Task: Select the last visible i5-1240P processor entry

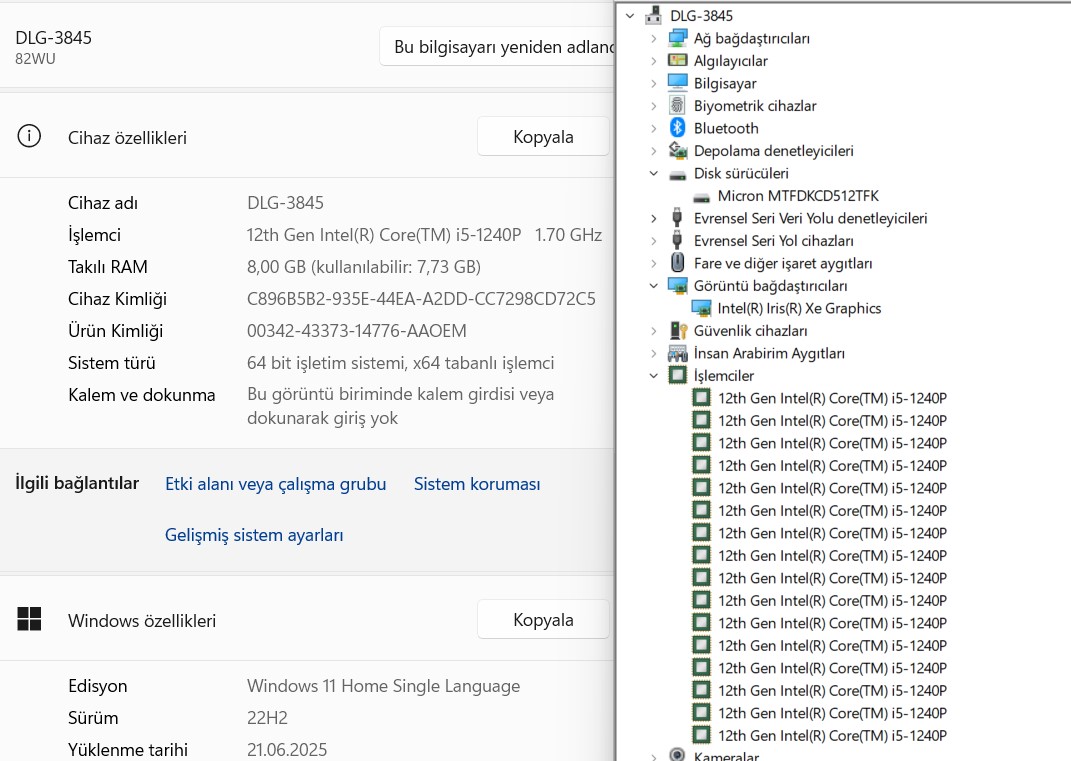Action: pos(832,736)
